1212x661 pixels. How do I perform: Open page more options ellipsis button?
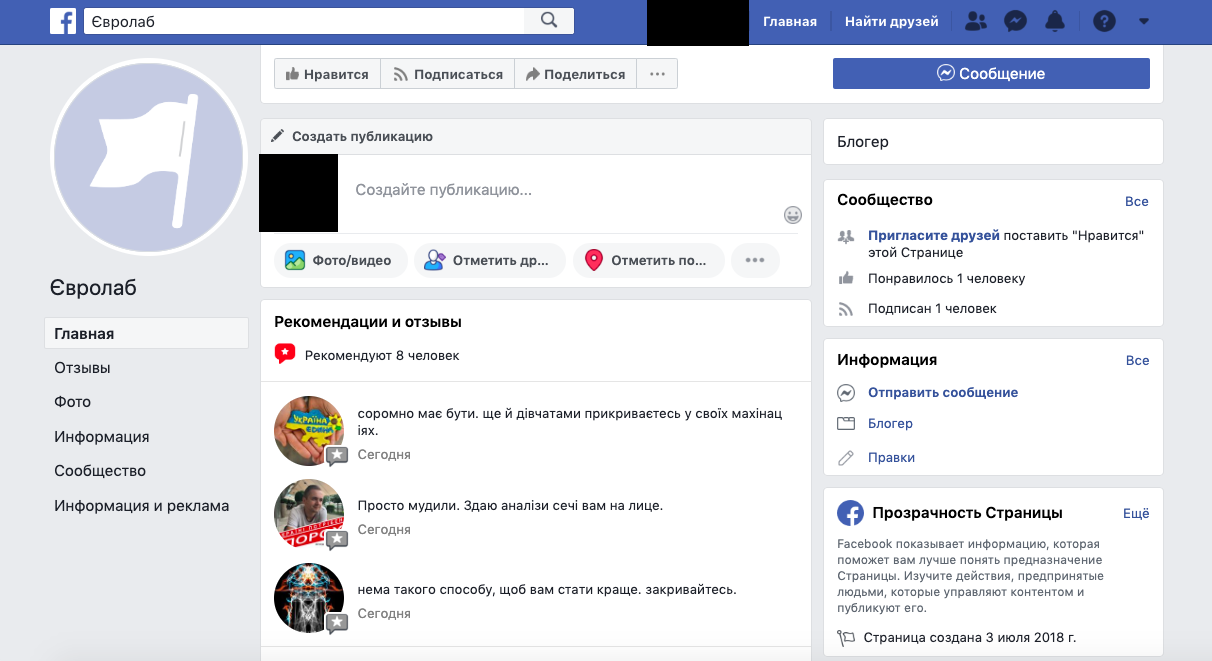657,74
